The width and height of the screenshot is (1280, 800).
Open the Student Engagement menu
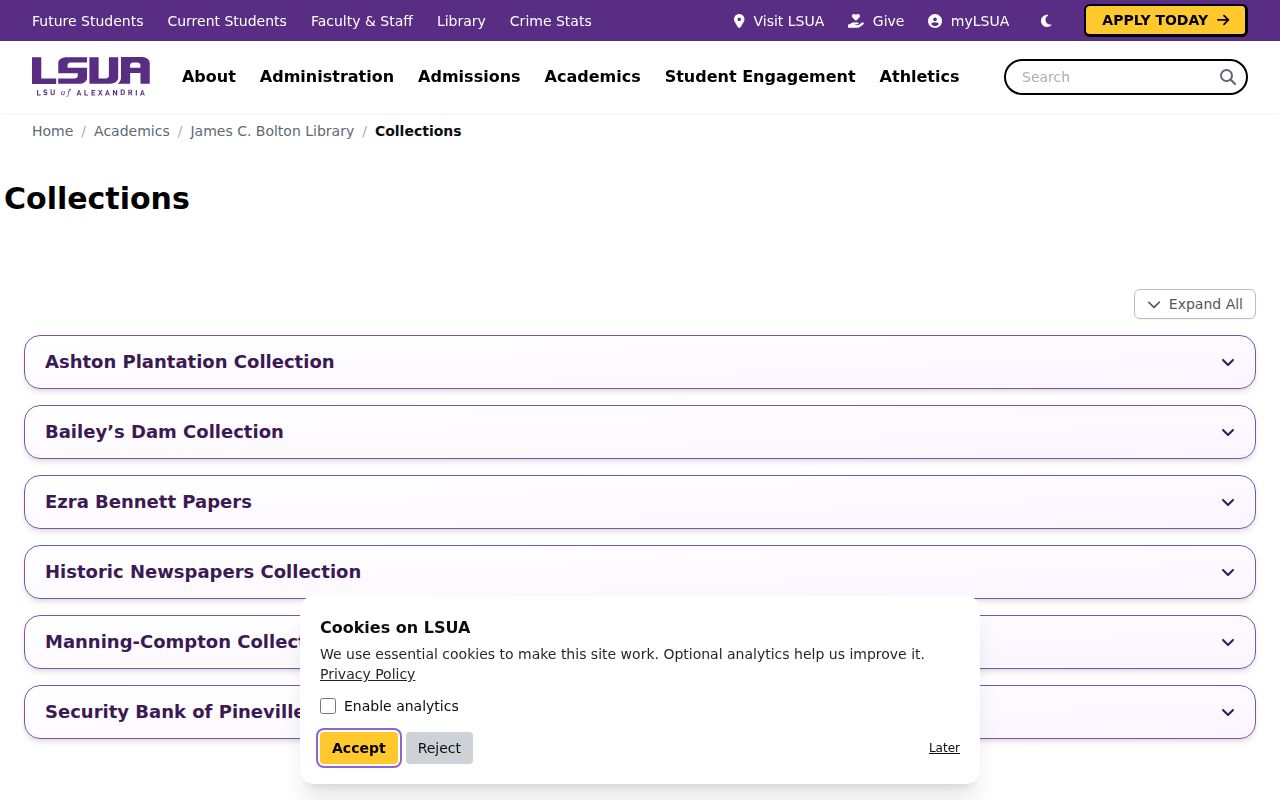click(760, 77)
